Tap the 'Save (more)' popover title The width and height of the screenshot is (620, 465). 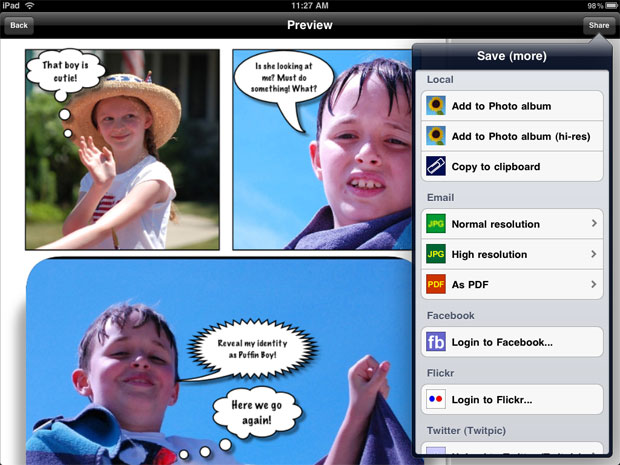click(512, 56)
